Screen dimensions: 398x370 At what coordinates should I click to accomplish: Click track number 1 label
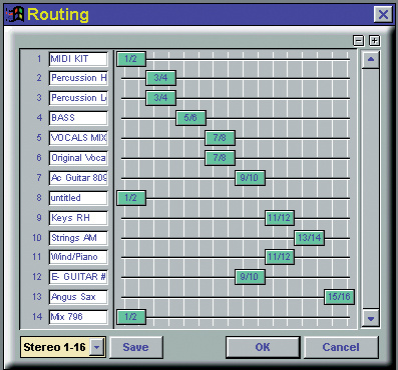click(39, 59)
